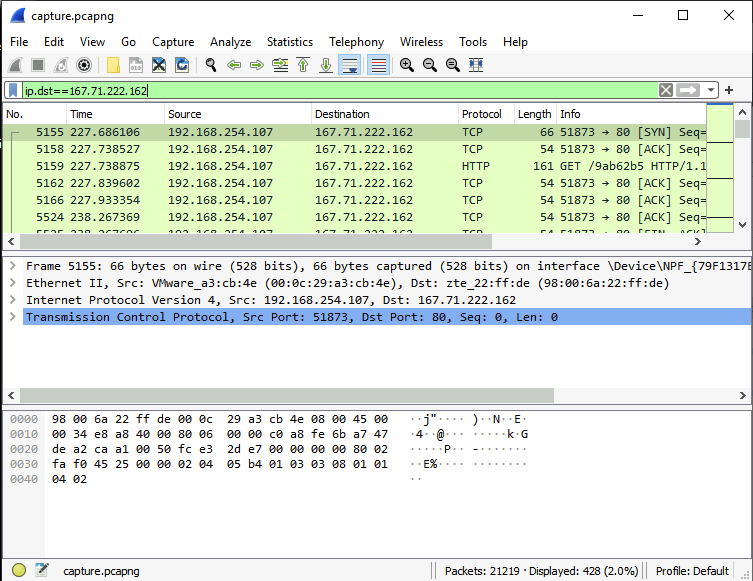Open the Wireless menu
The width and height of the screenshot is (753, 581).
click(421, 42)
